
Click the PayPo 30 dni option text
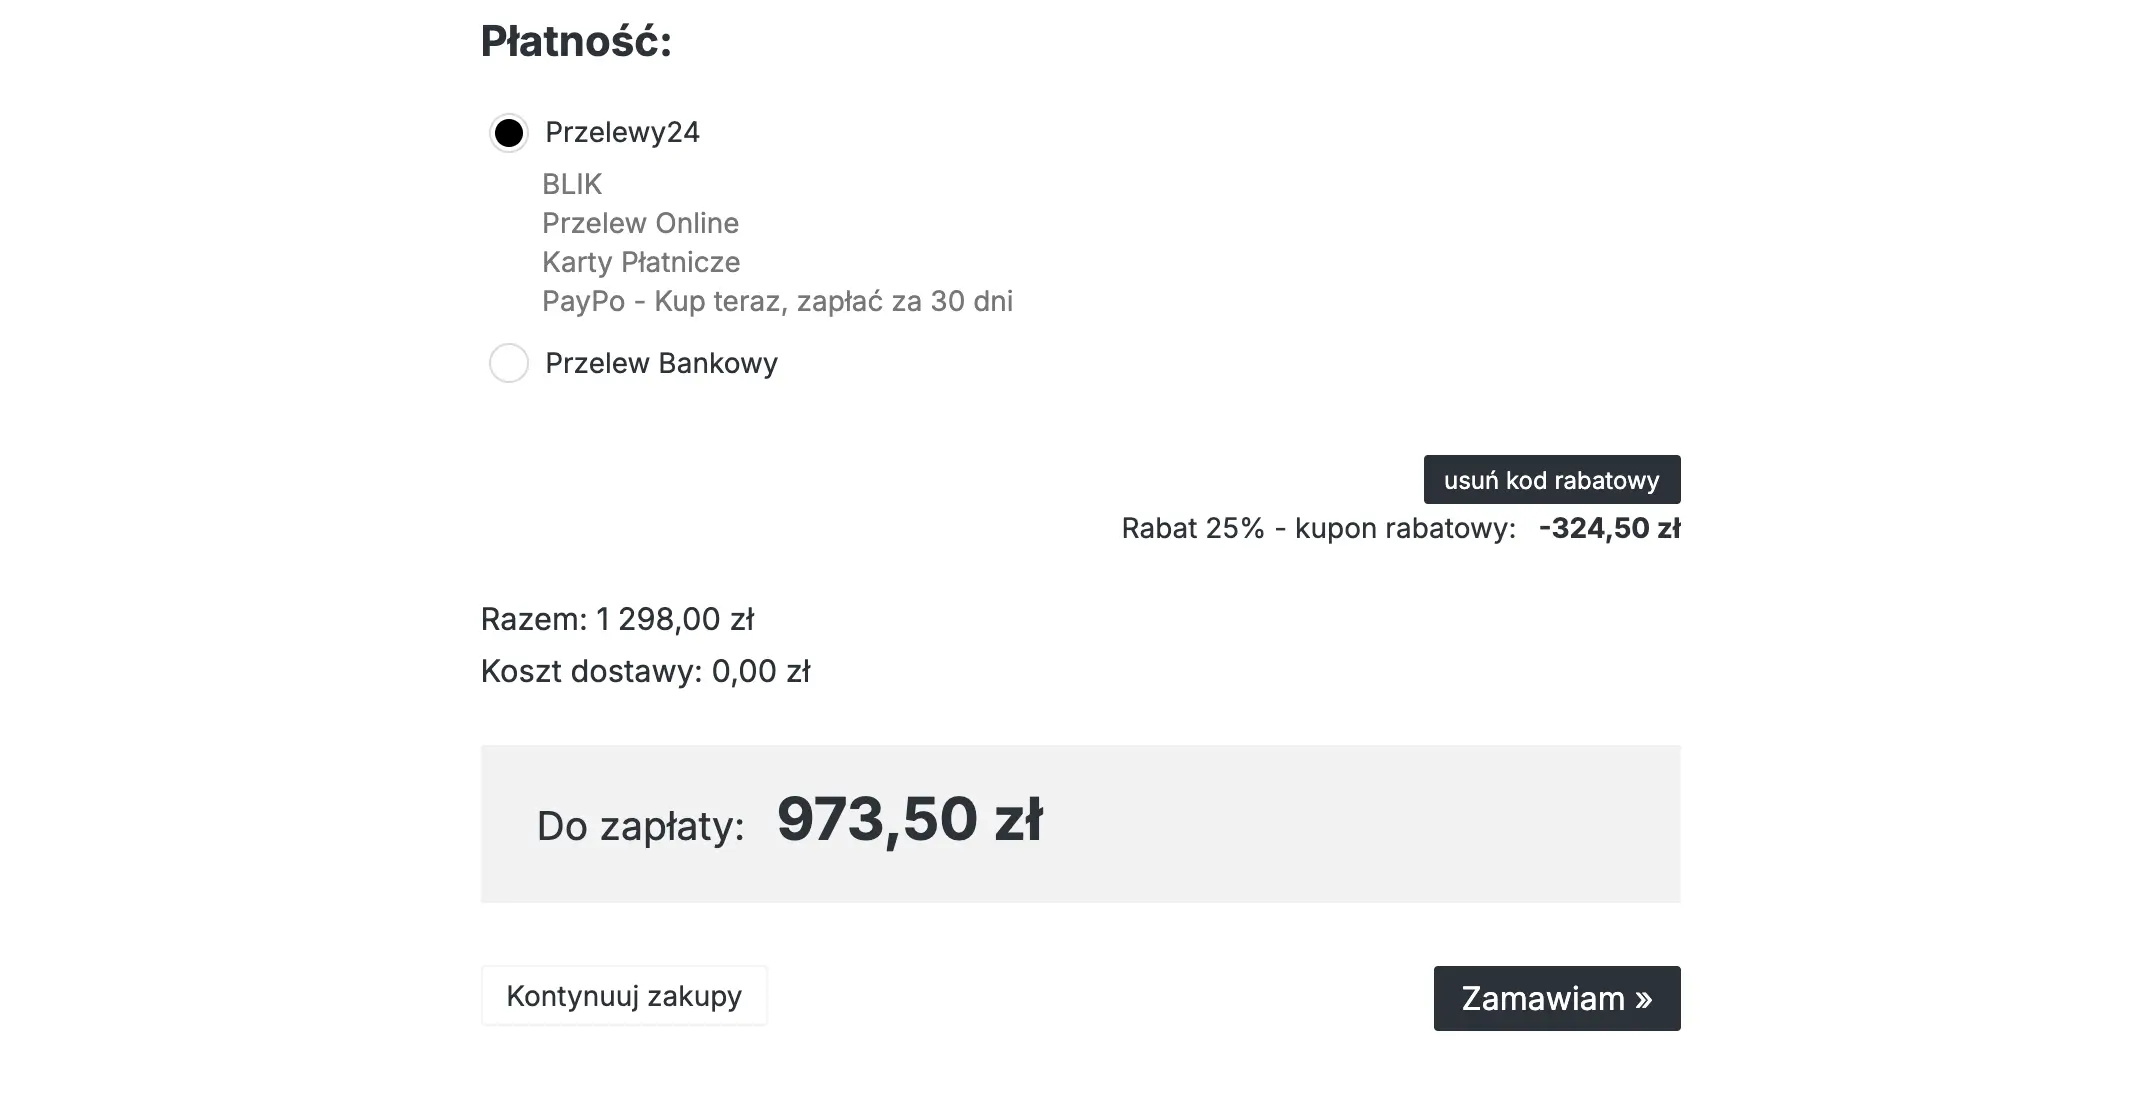777,301
